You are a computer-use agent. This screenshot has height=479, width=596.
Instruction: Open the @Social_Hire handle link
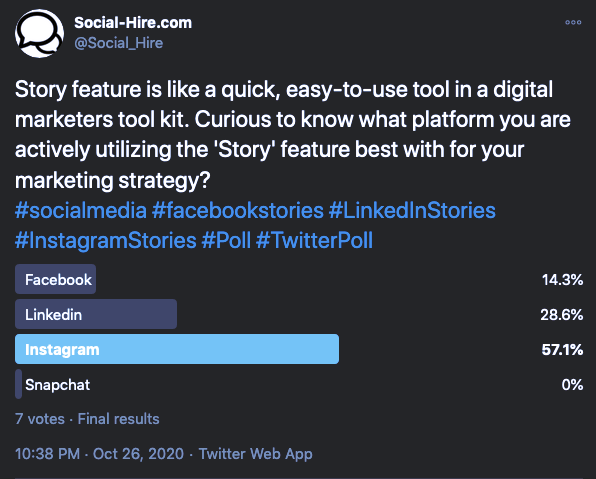pyautogui.click(x=119, y=43)
